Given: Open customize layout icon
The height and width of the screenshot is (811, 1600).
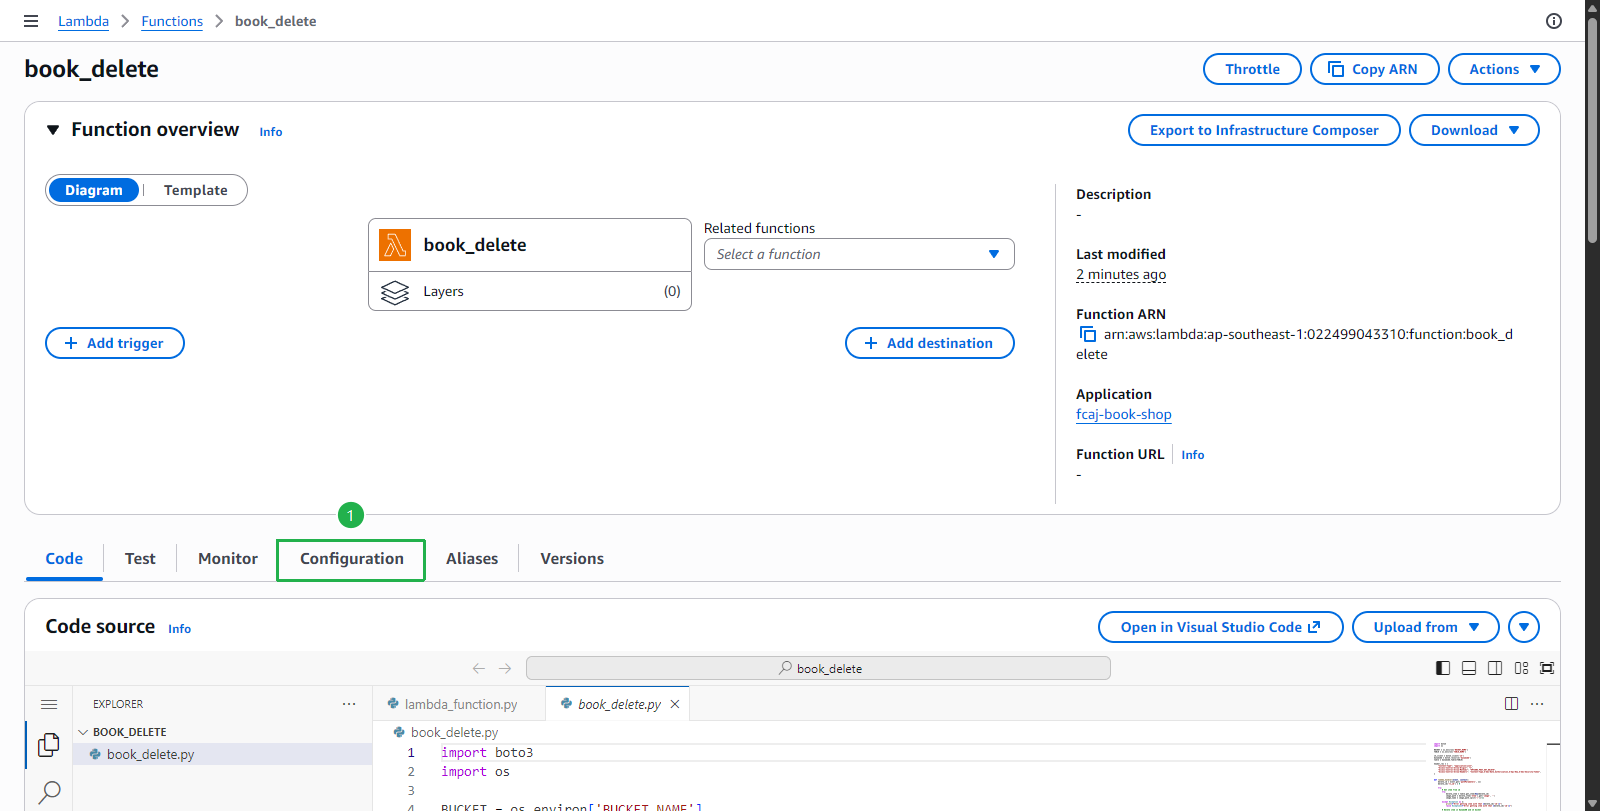Looking at the screenshot, I should coord(1521,668).
